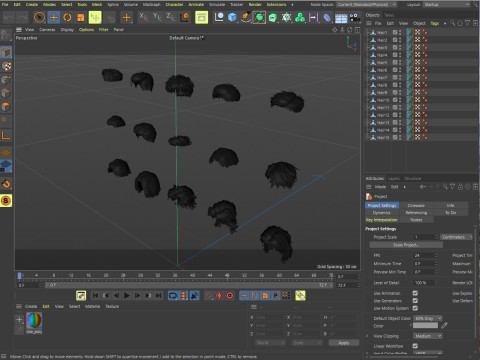Open the Render menu
The height and width of the screenshot is (360, 480).
point(255,4)
